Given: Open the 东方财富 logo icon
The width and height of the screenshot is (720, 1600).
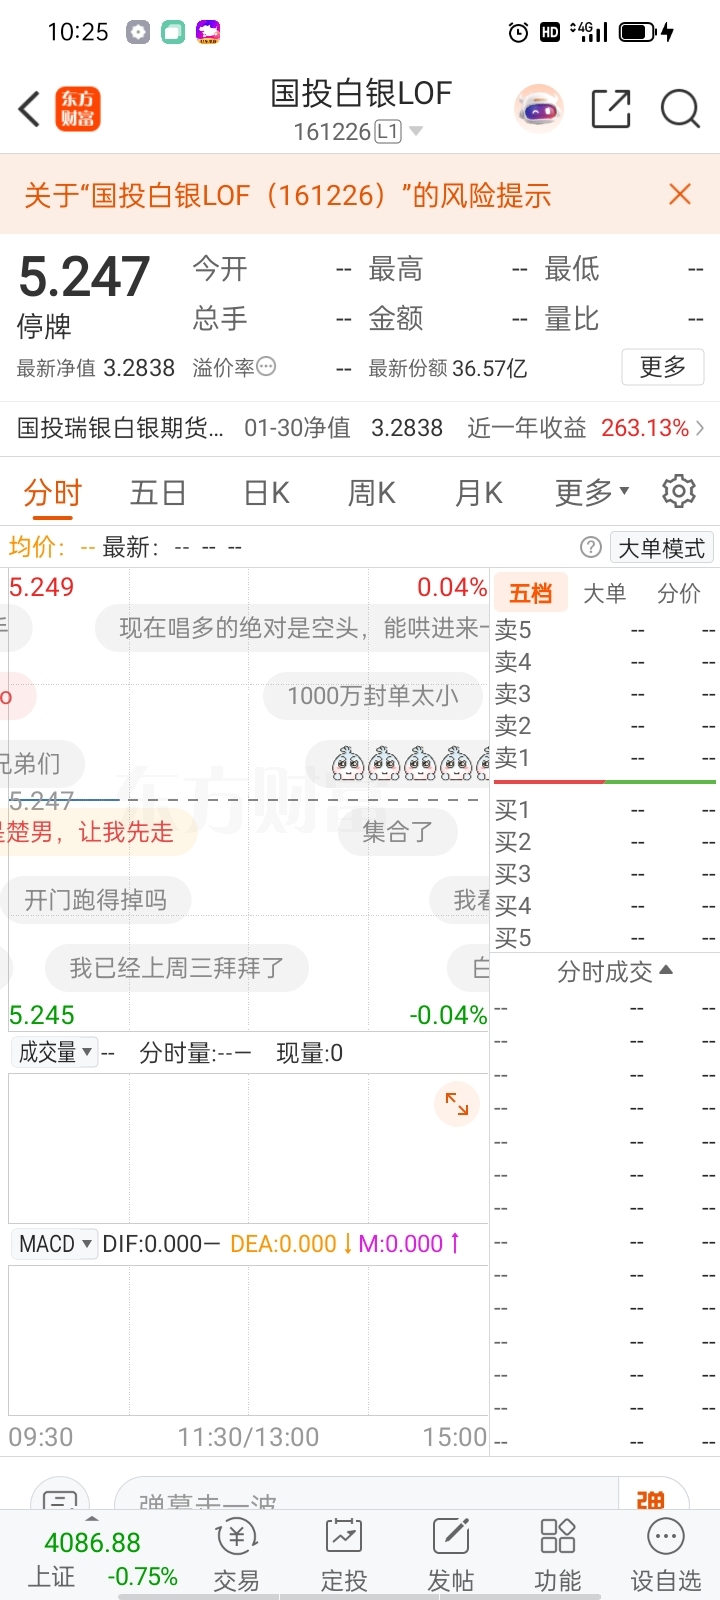Looking at the screenshot, I should (77, 109).
